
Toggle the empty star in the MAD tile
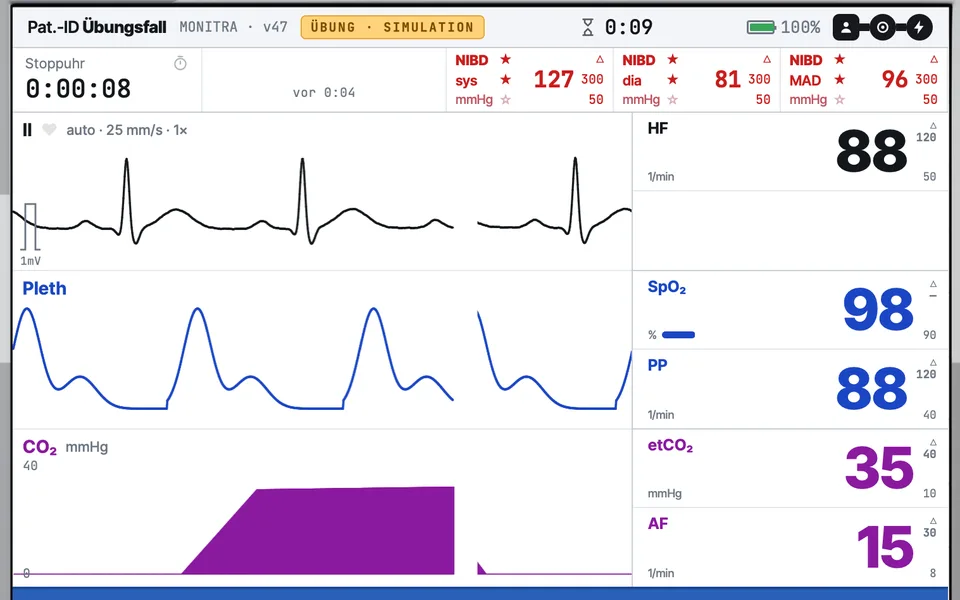839,99
